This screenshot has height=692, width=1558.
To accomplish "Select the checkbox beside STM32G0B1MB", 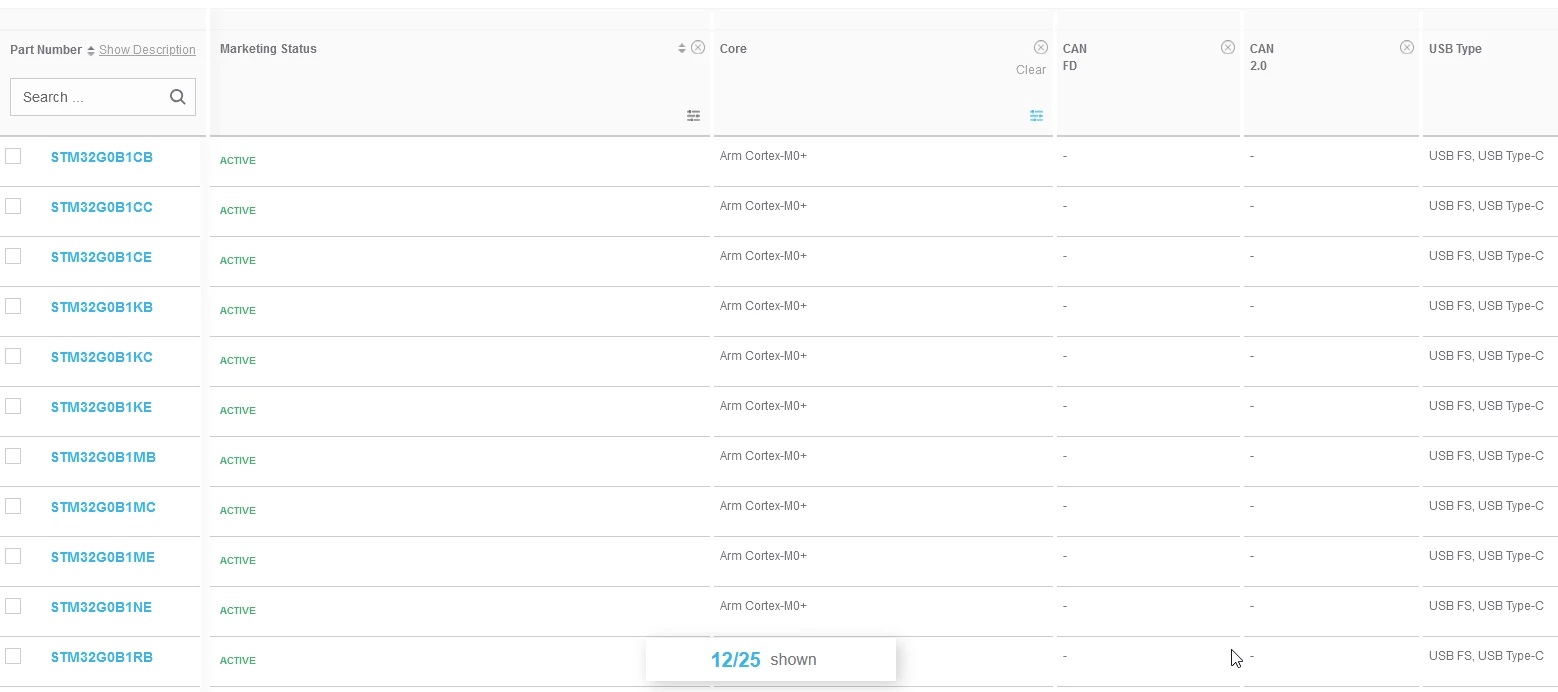I will point(13,456).
